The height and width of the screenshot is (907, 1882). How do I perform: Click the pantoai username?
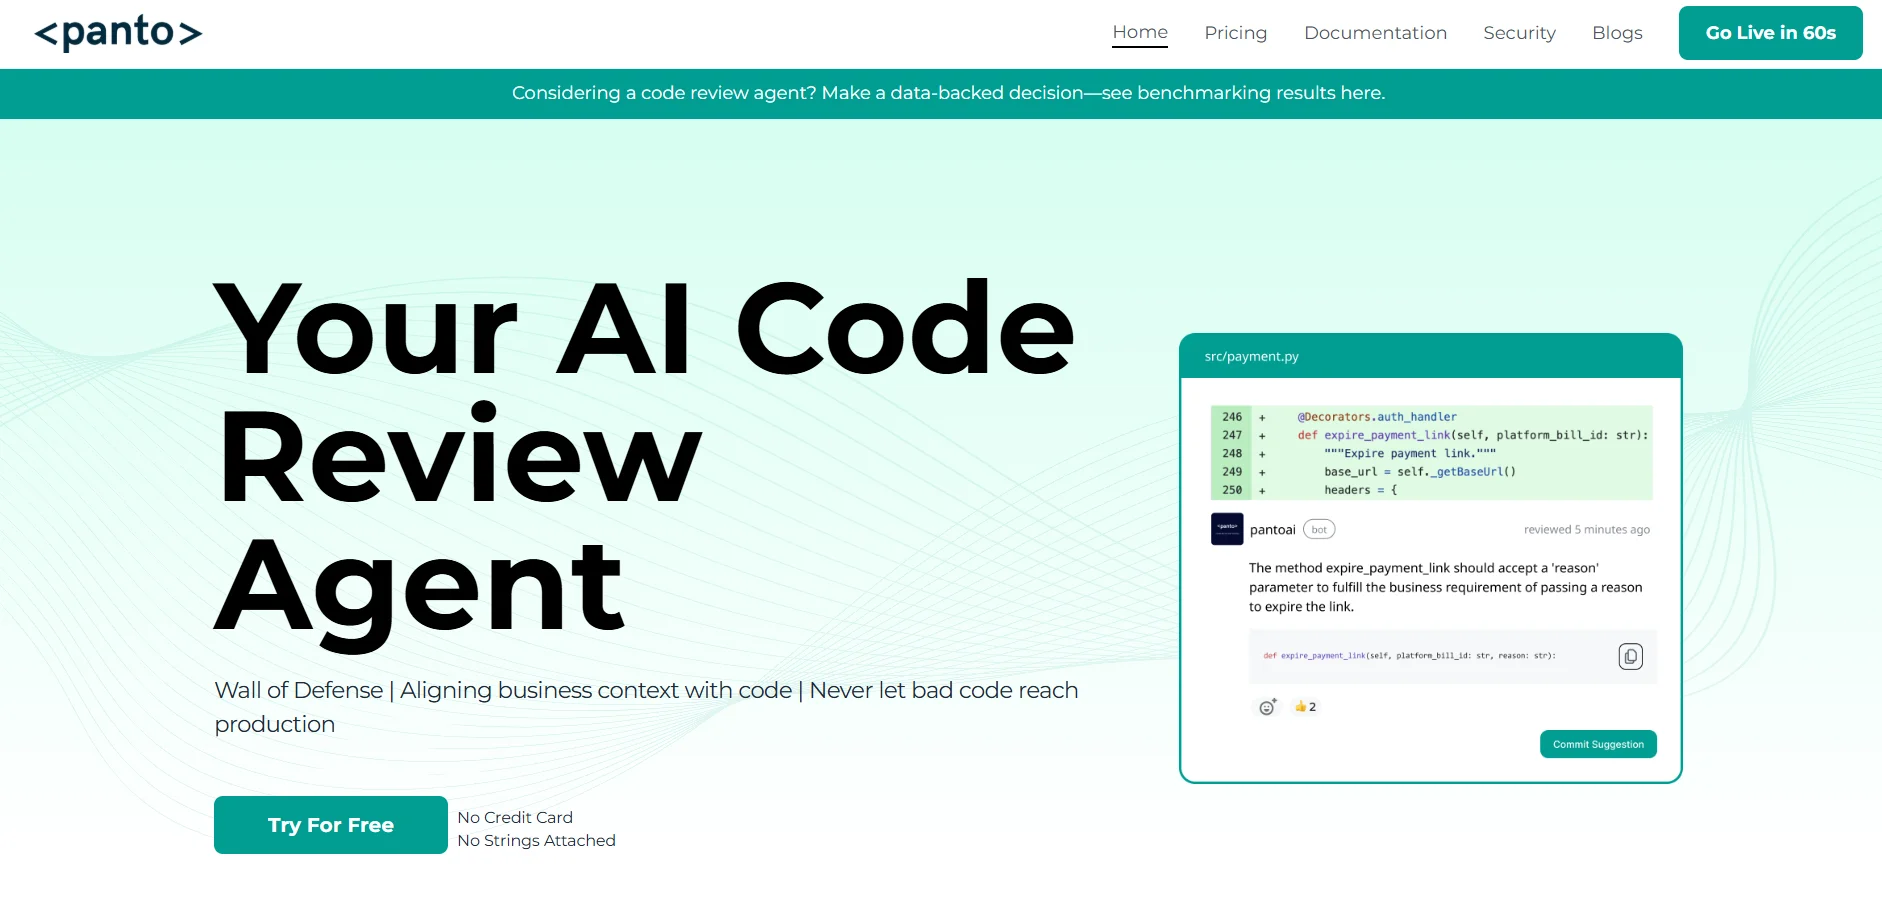[x=1272, y=530]
